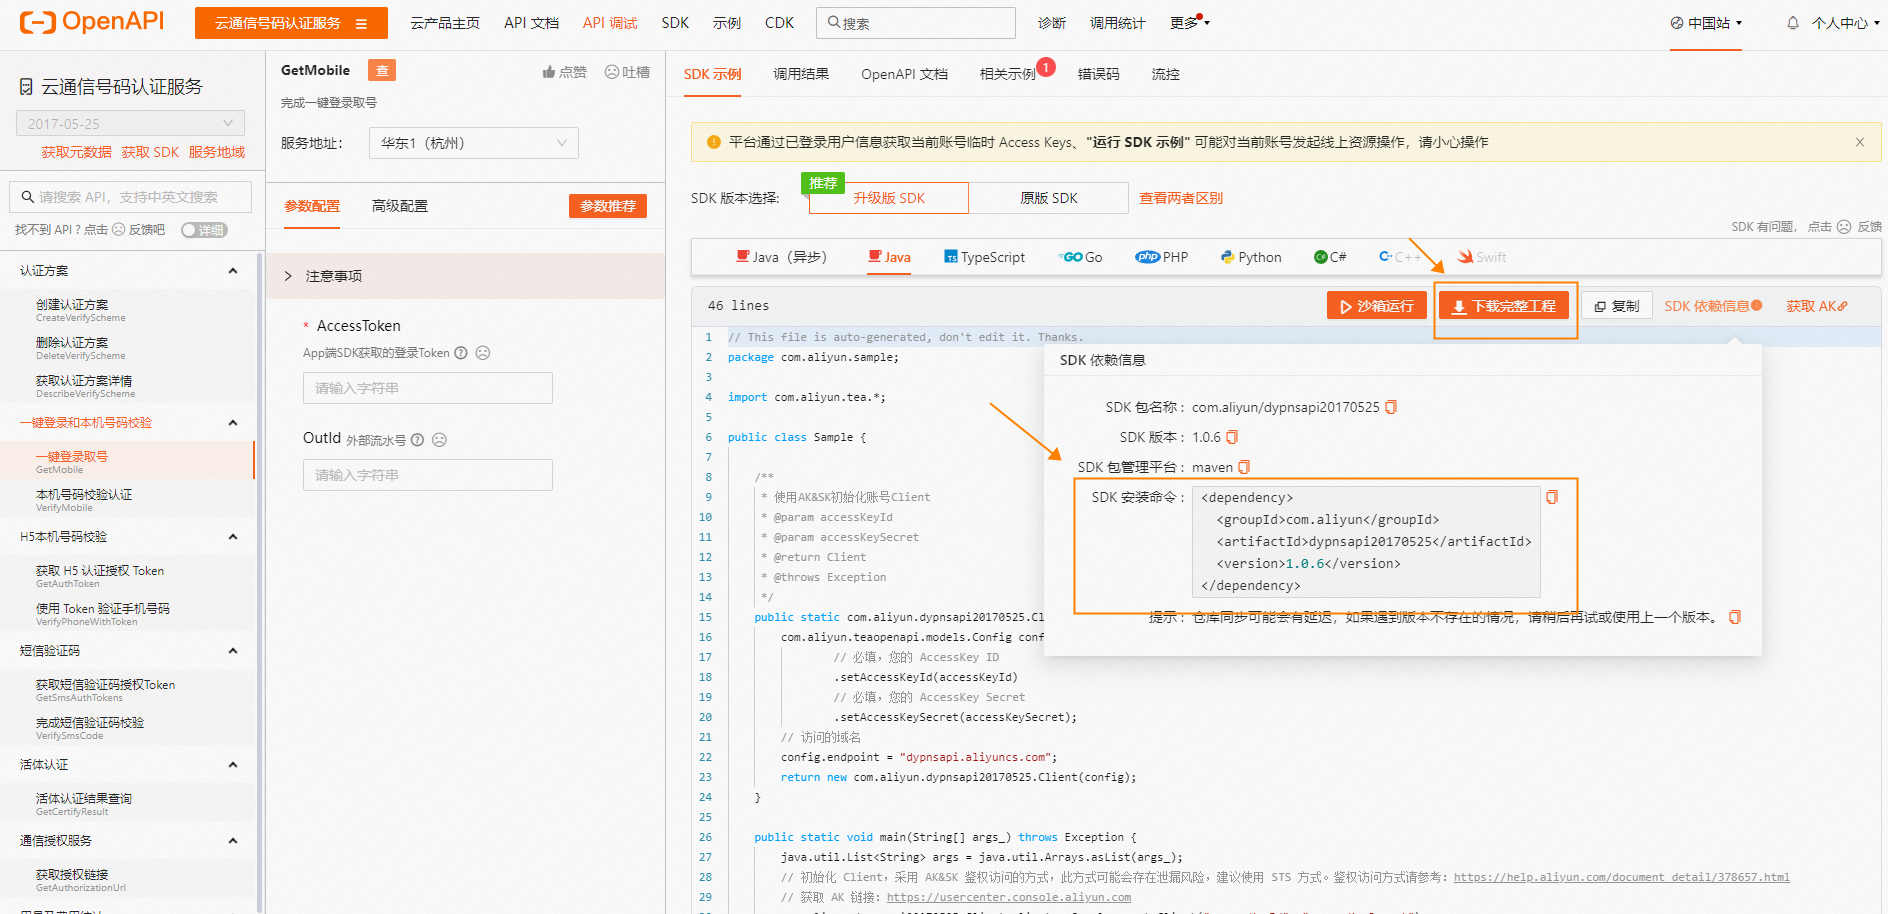The width and height of the screenshot is (1888, 914).
Task: Copy the dependency install command
Action: pos(1552,497)
